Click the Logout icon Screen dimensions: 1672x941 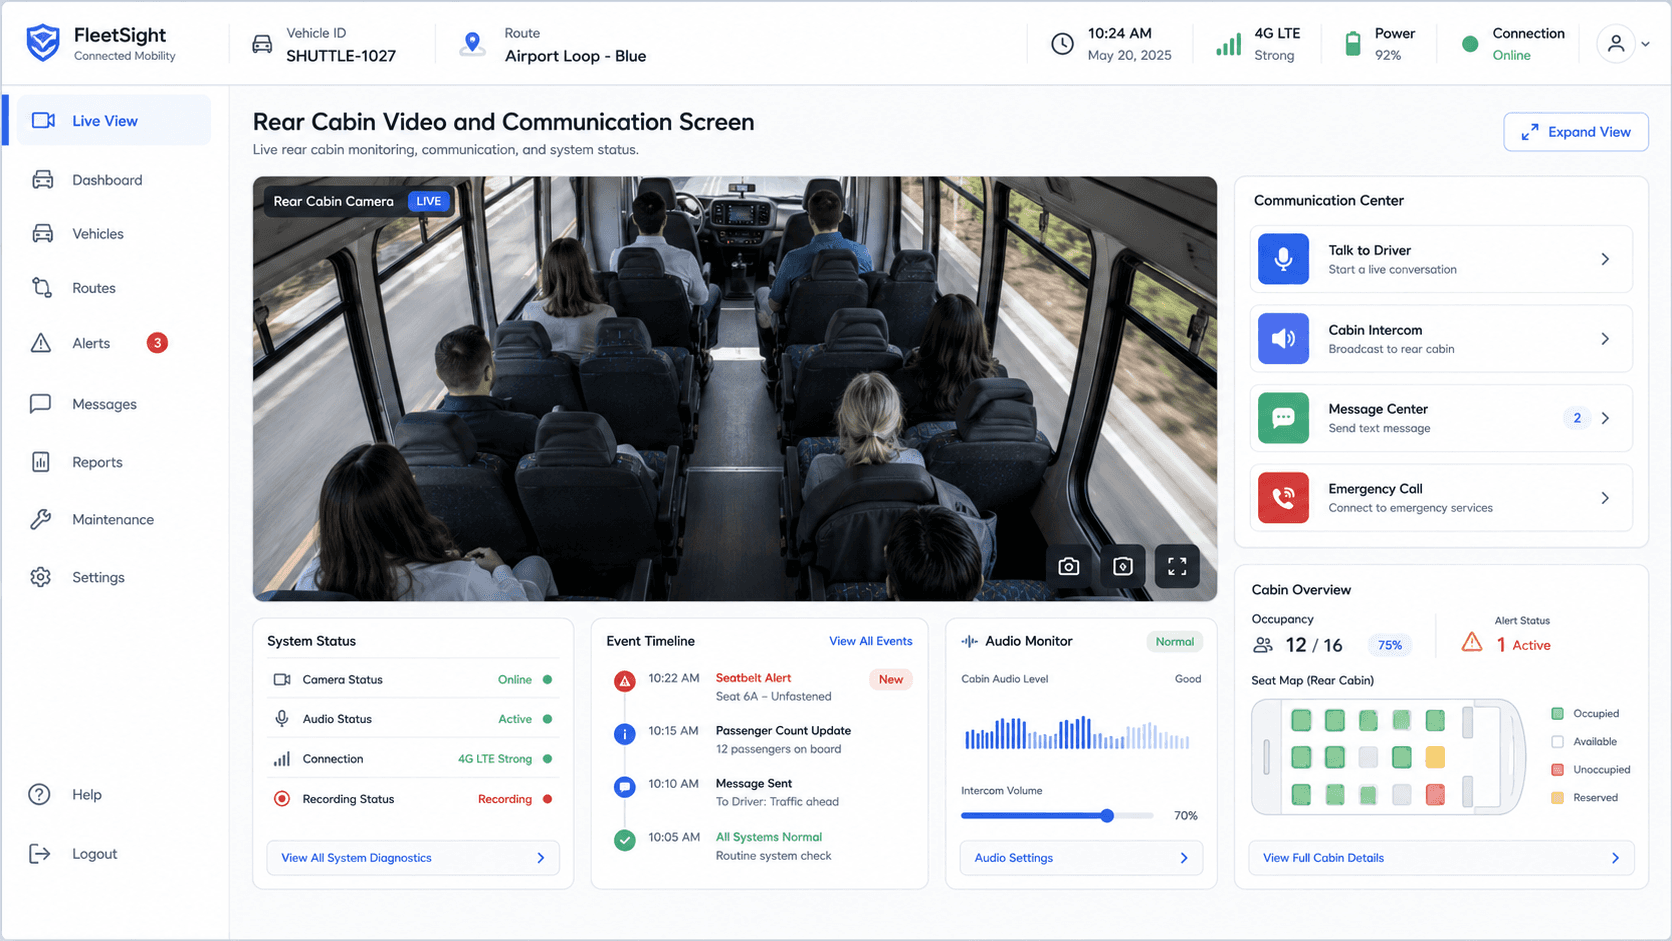coord(39,853)
